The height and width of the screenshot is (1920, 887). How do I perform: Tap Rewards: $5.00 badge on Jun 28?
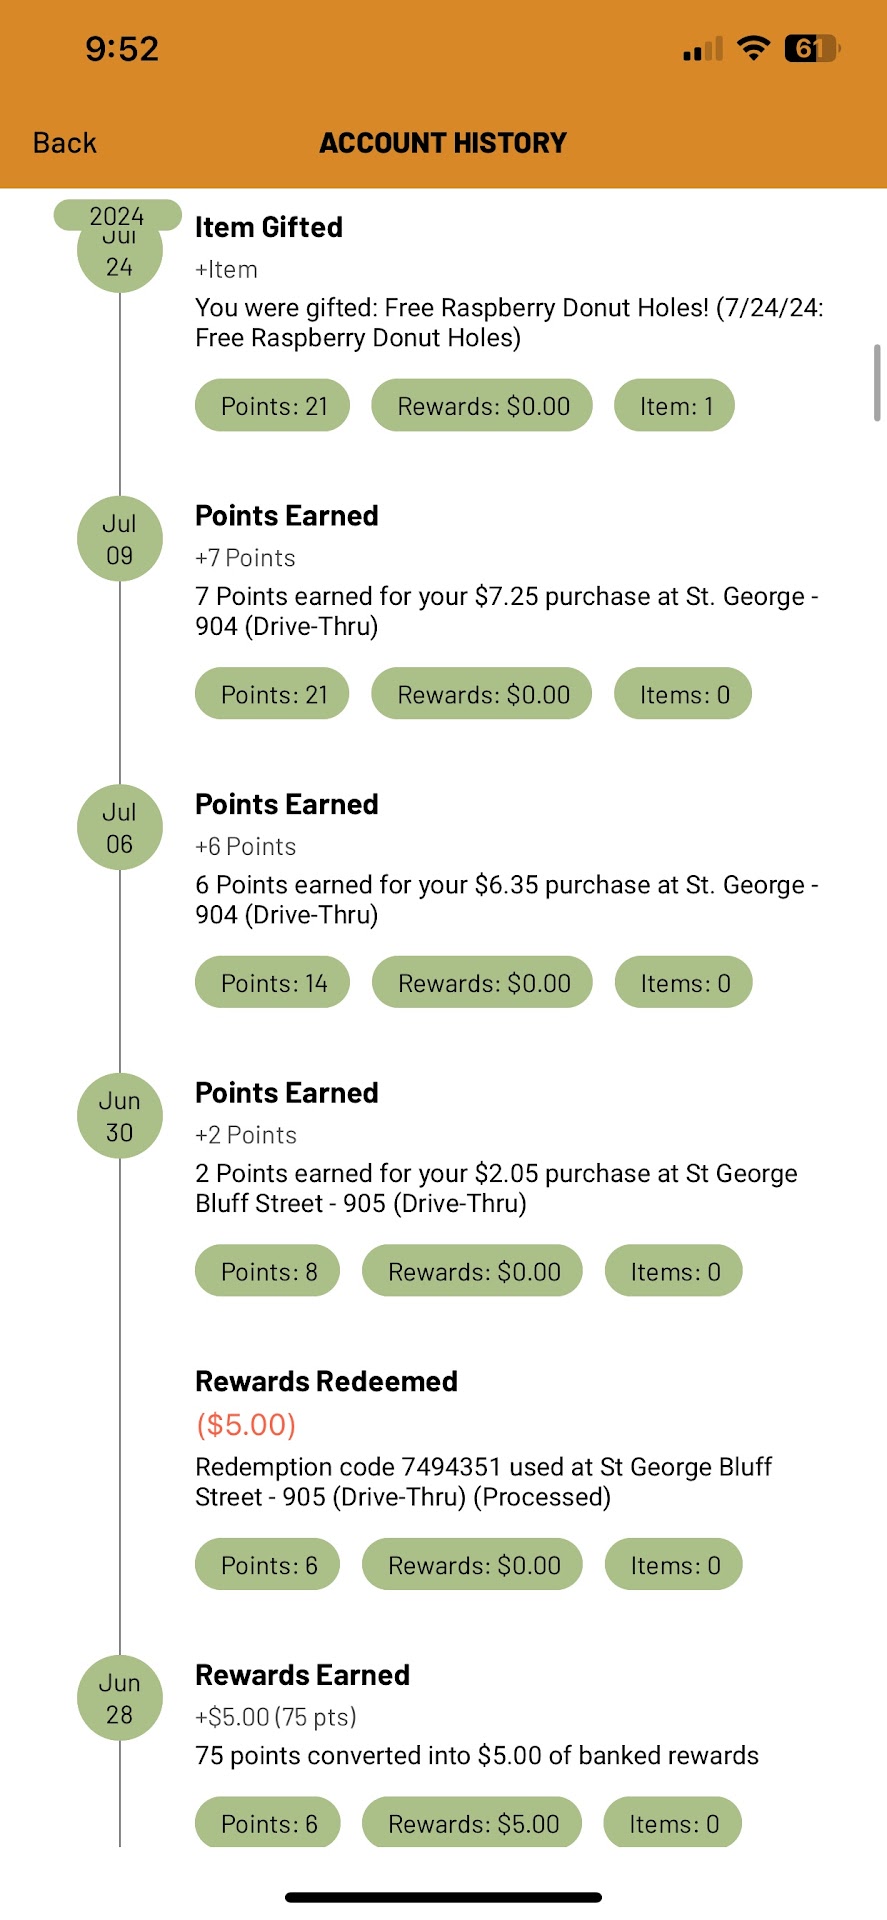pos(473,1824)
